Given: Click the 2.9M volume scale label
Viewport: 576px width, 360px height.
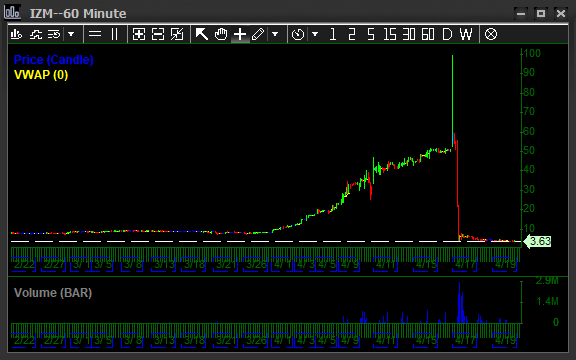Looking at the screenshot, I should (x=547, y=281).
